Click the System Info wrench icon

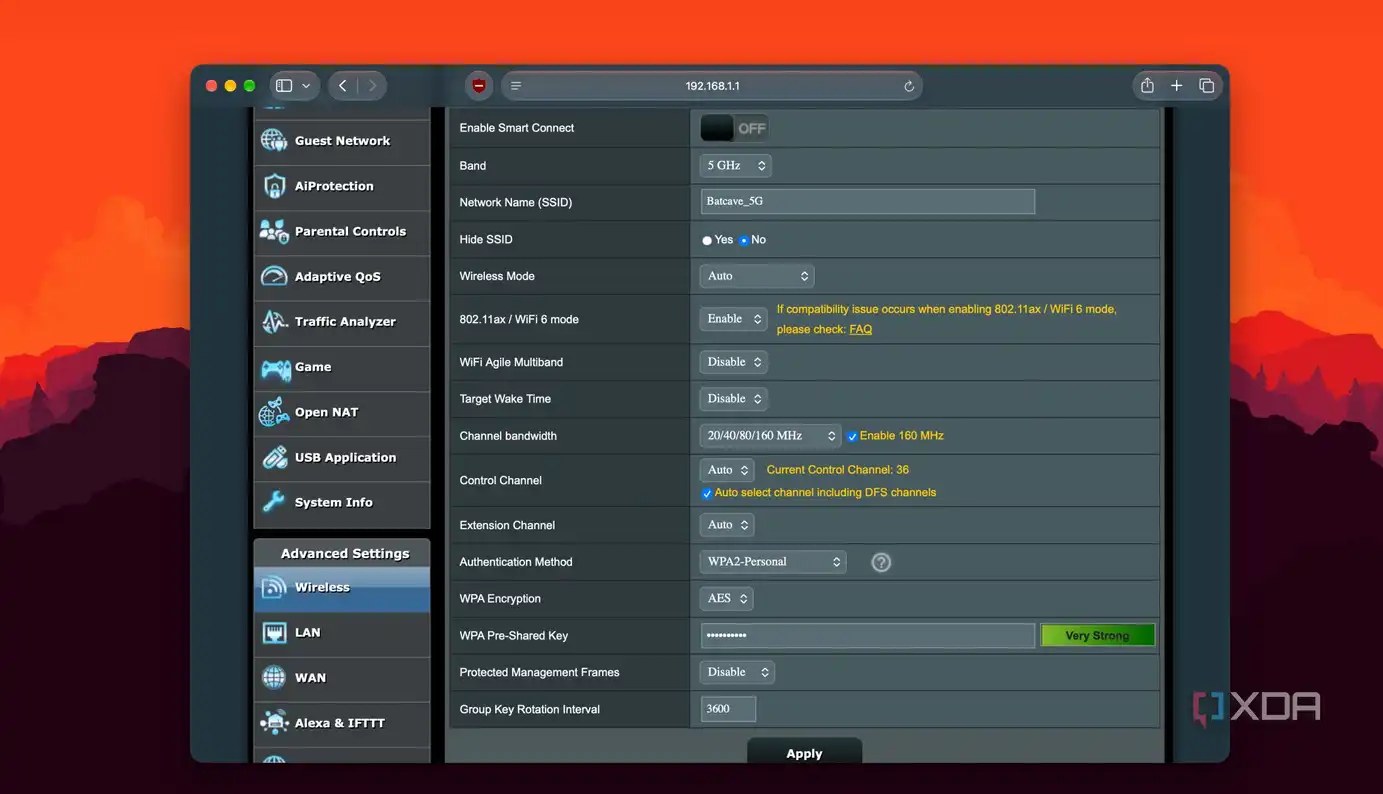click(x=274, y=502)
